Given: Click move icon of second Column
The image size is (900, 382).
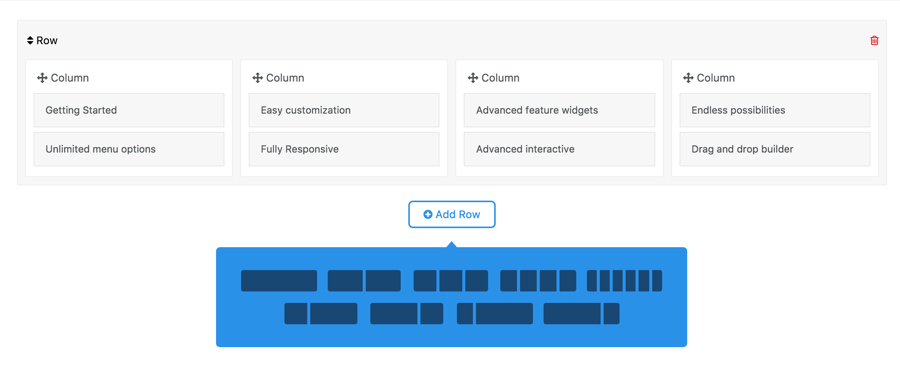Looking at the screenshot, I should (x=257, y=78).
